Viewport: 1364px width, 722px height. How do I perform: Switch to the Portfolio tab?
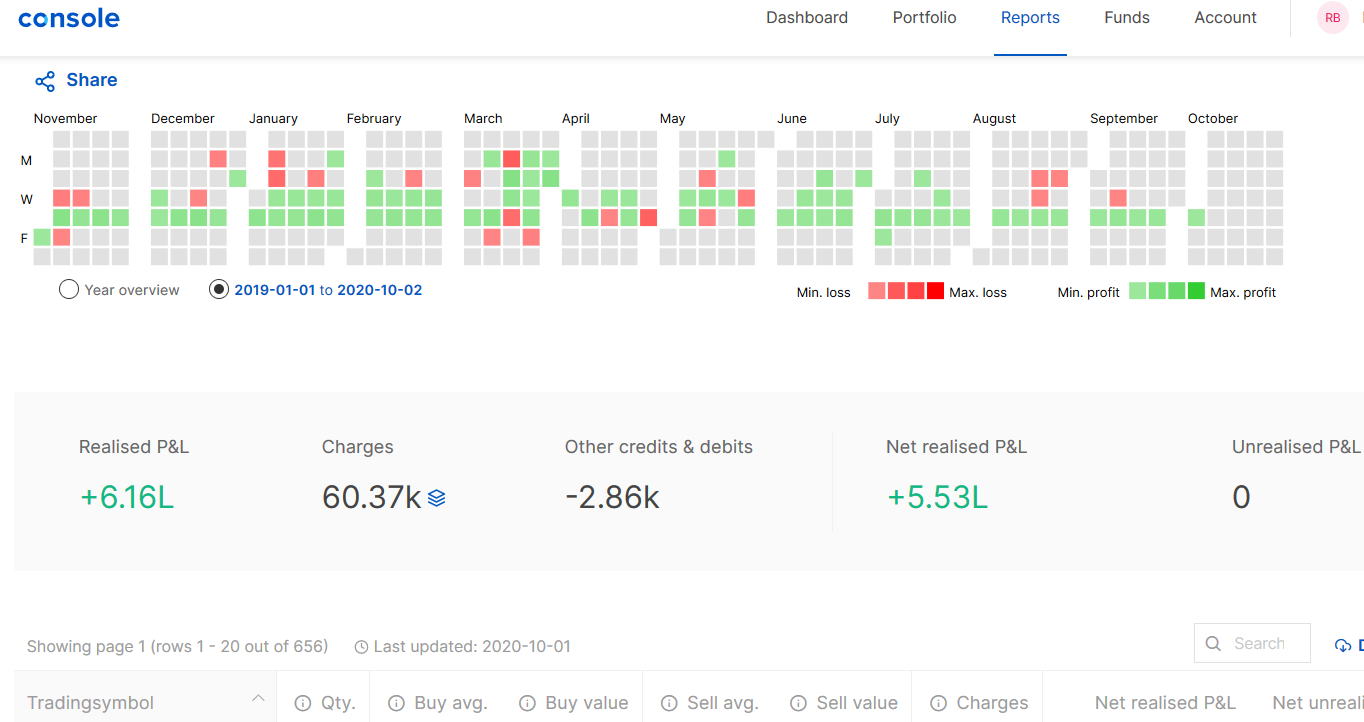coord(925,18)
